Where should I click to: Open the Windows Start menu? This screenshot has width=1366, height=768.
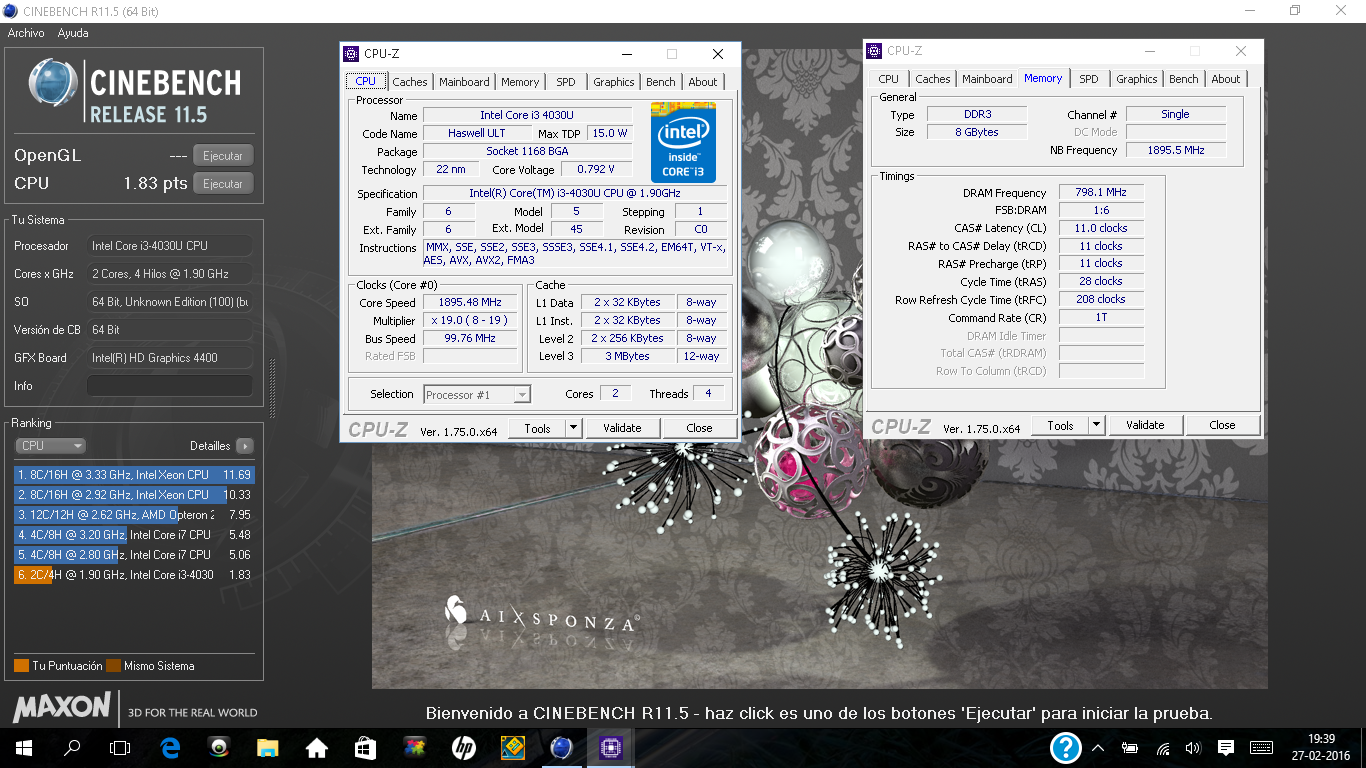point(23,747)
